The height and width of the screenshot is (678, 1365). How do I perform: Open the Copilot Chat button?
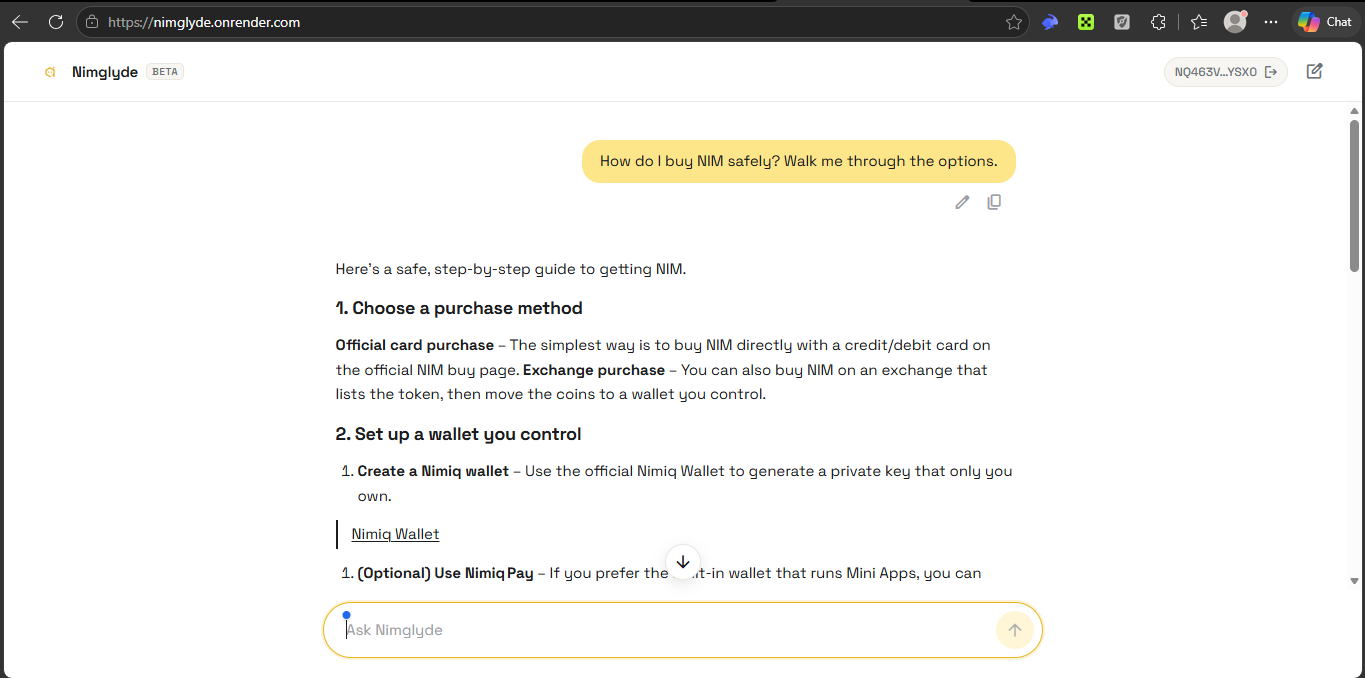[x=1325, y=22]
